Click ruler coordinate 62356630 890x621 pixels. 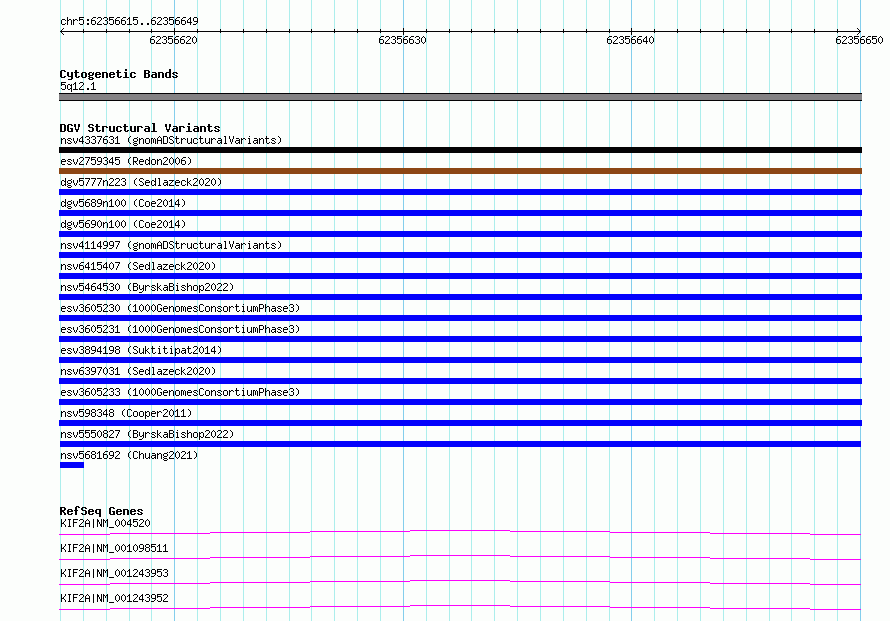coord(402,40)
